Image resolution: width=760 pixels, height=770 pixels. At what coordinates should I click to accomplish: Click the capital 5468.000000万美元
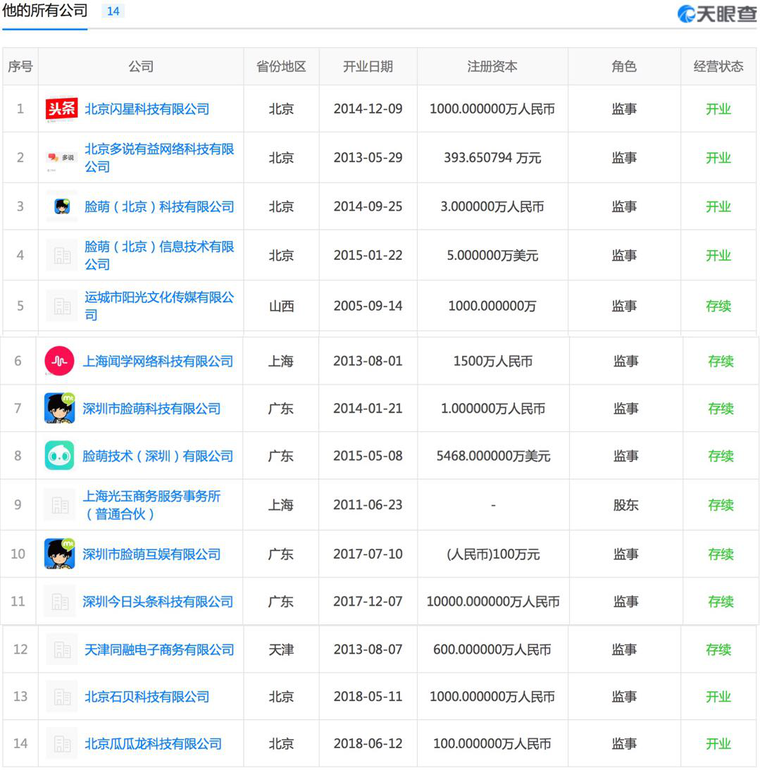tap(493, 456)
